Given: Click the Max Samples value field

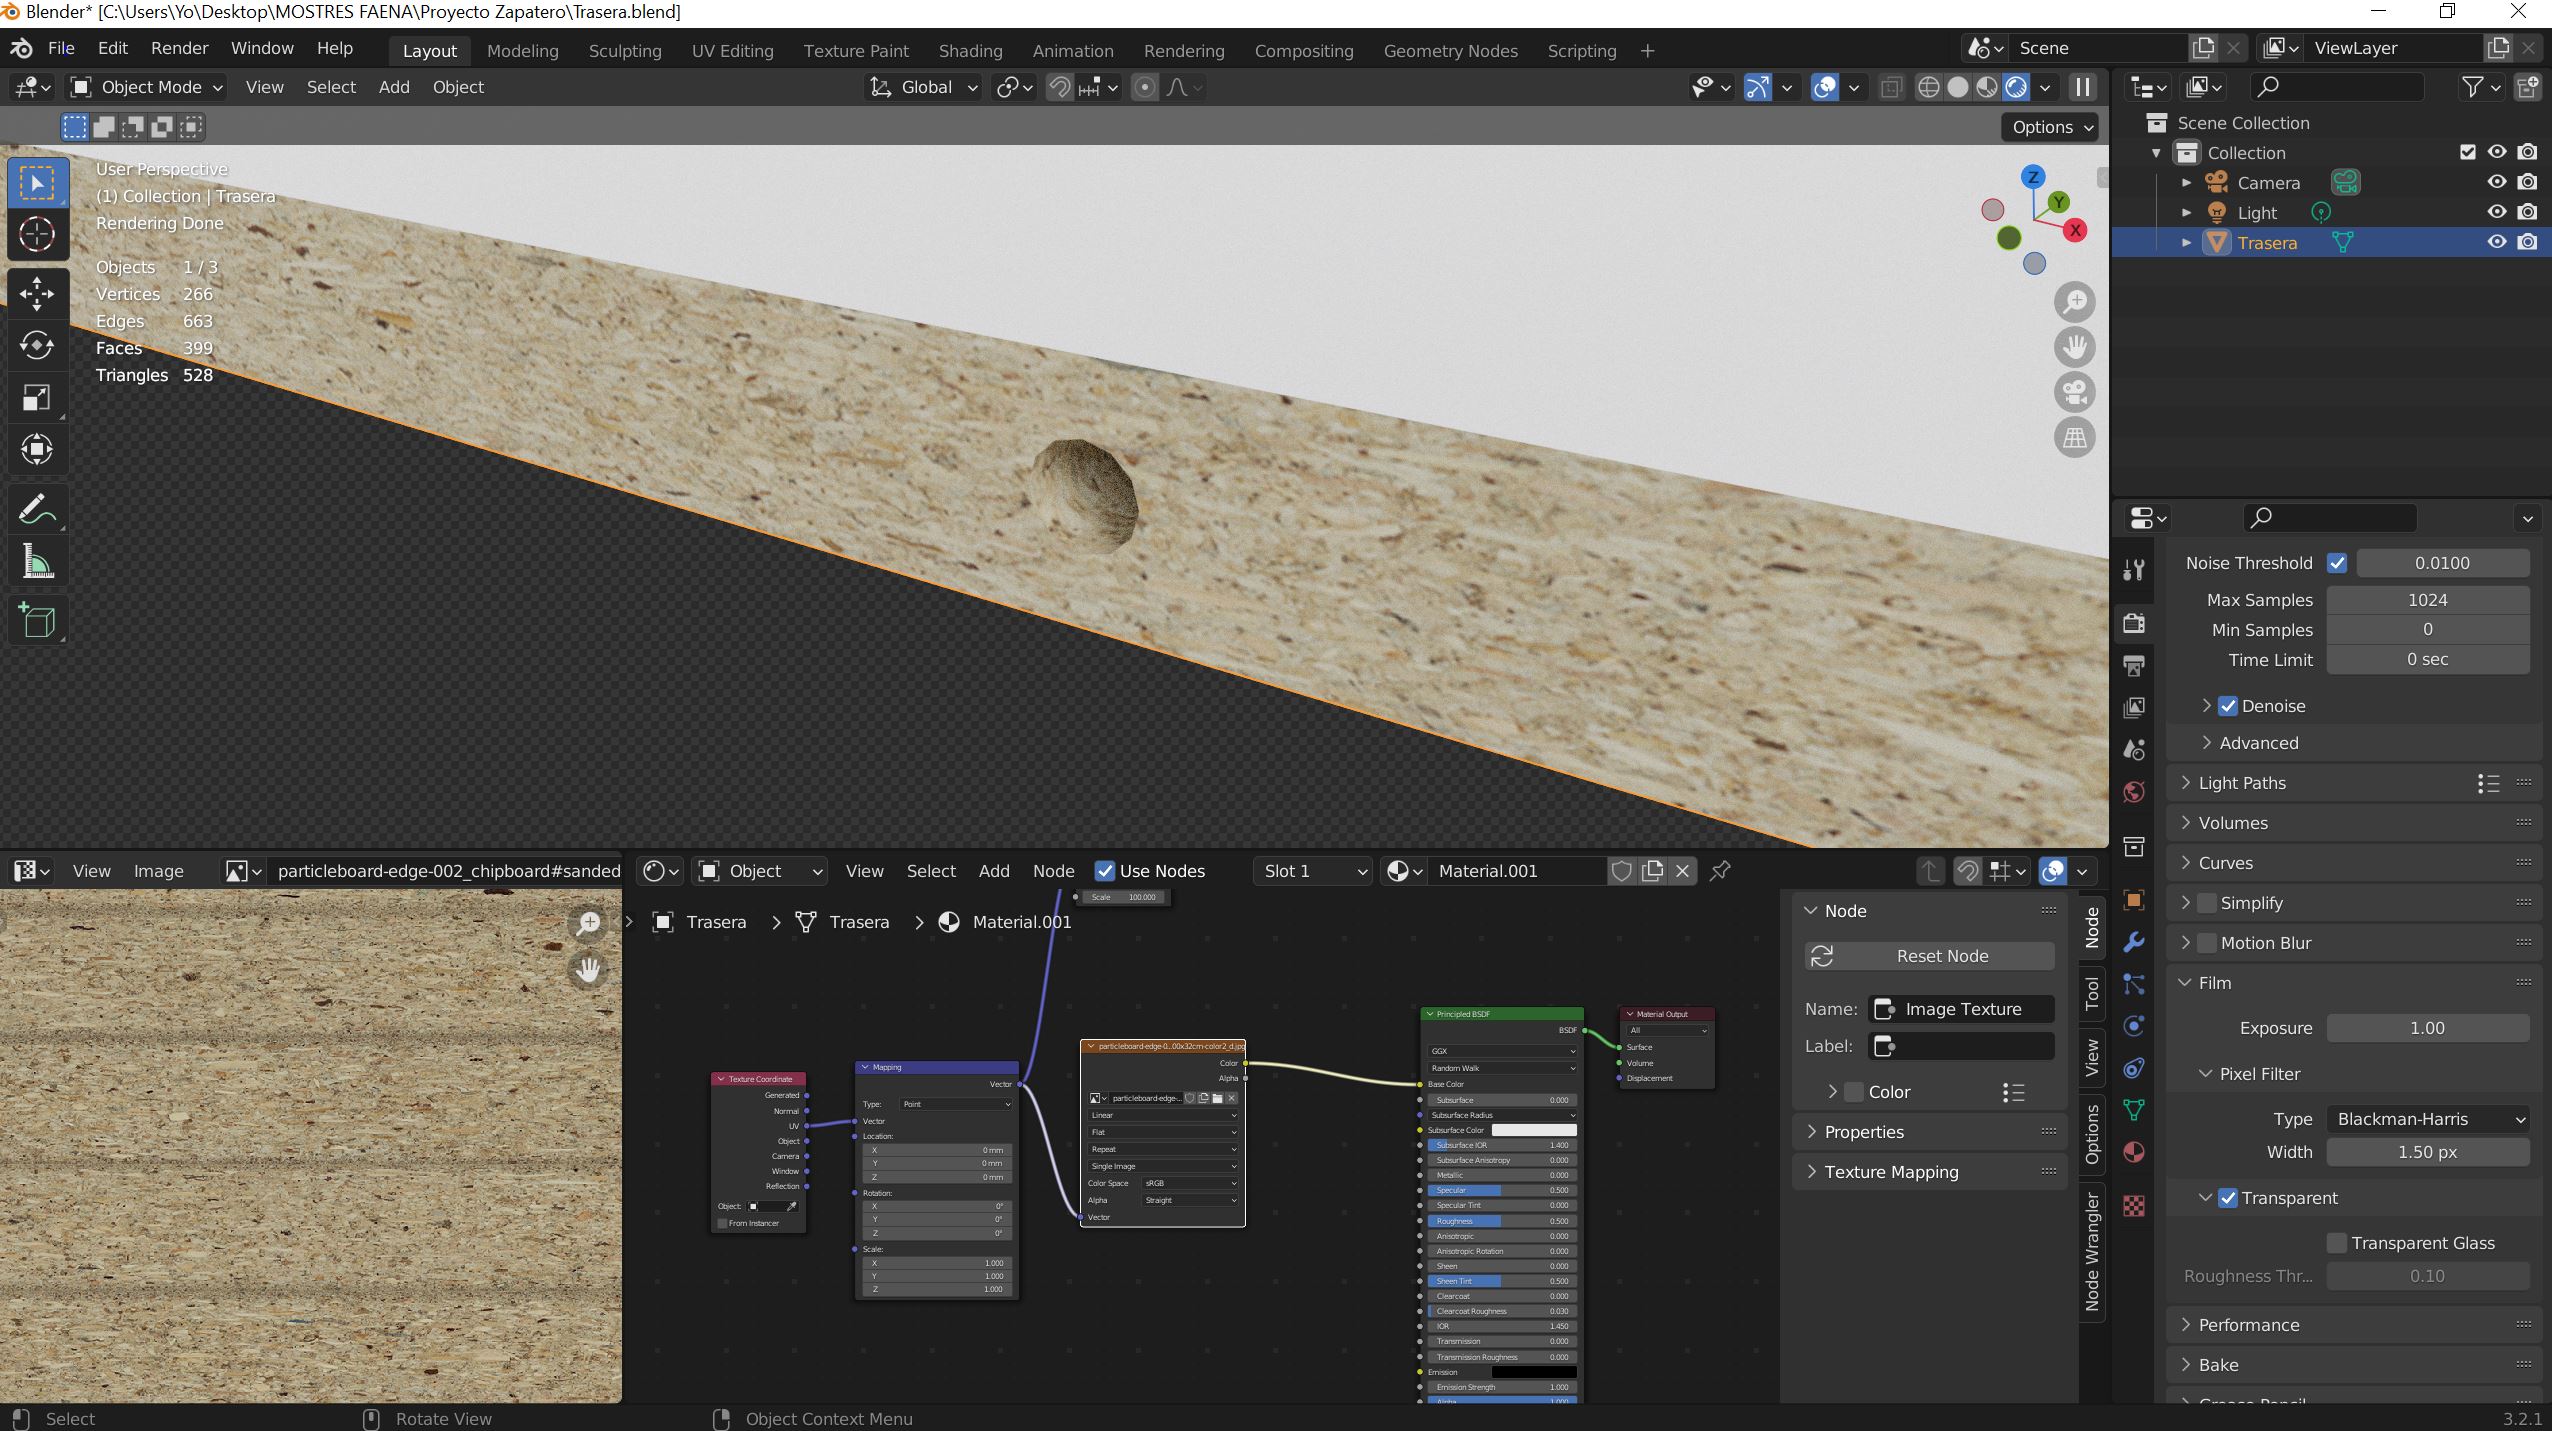Looking at the screenshot, I should 2427,600.
